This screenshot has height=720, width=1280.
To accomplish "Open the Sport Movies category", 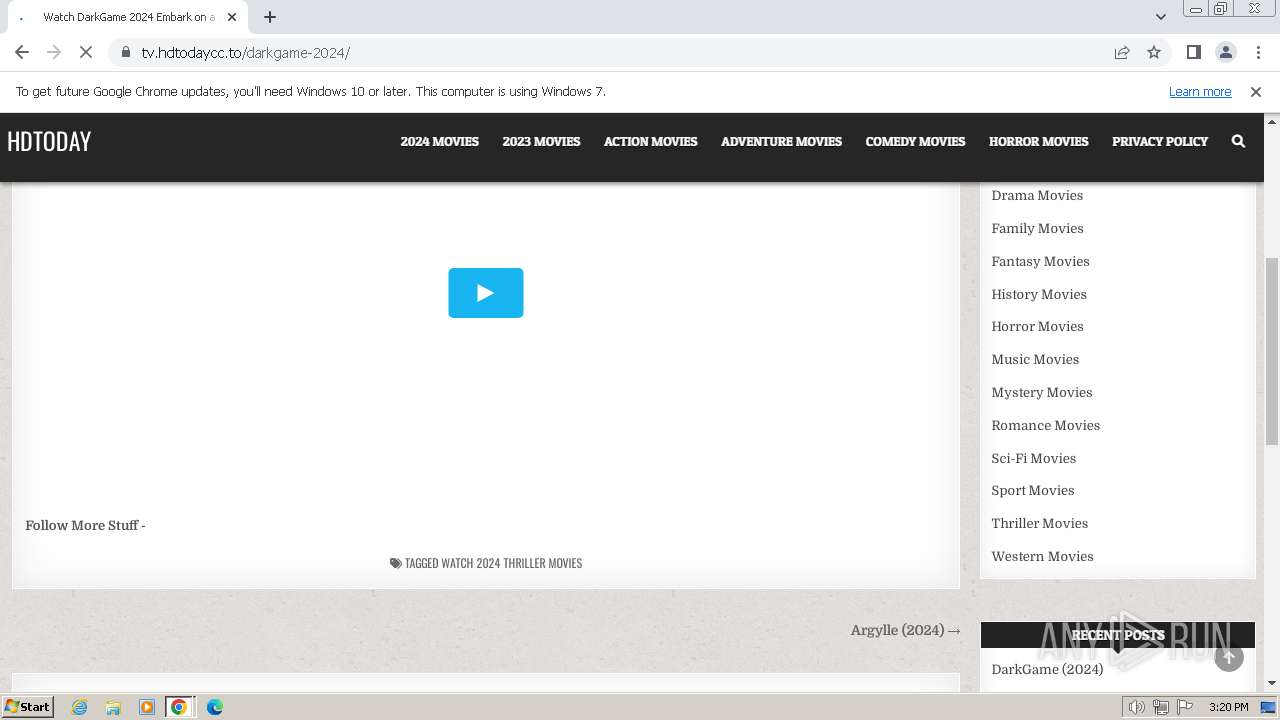I will tap(1032, 490).
